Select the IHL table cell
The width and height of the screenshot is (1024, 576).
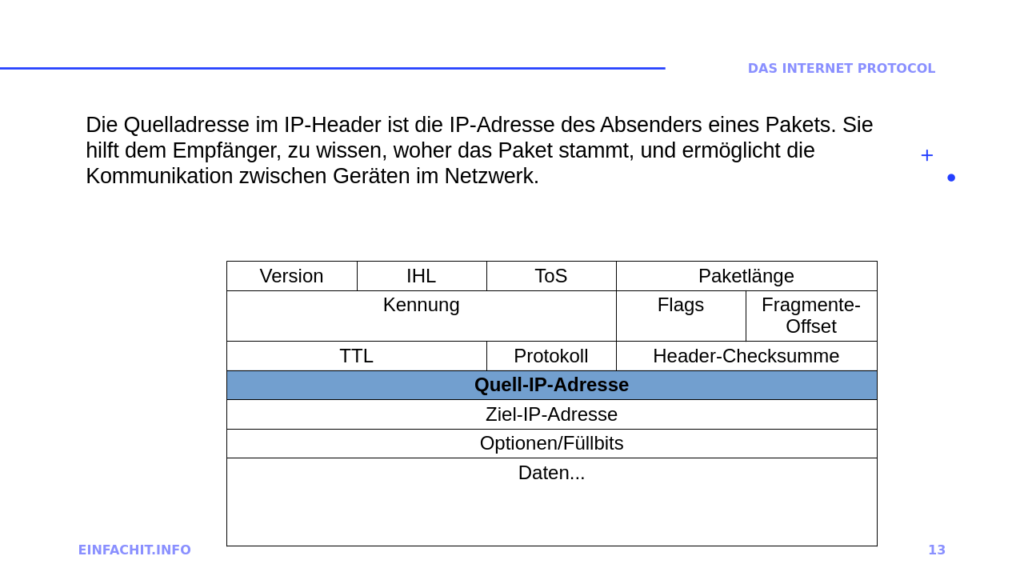tap(421, 276)
